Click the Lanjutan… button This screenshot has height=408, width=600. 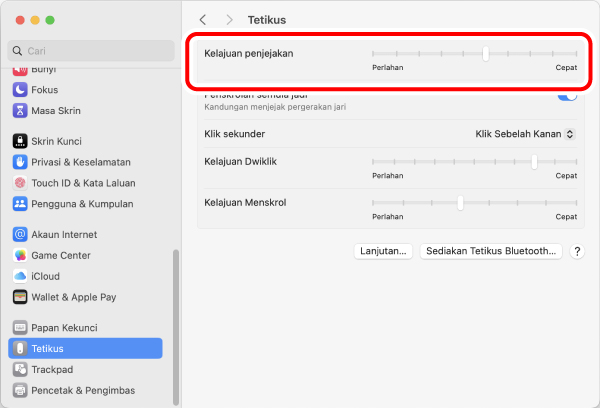pyautogui.click(x=383, y=251)
